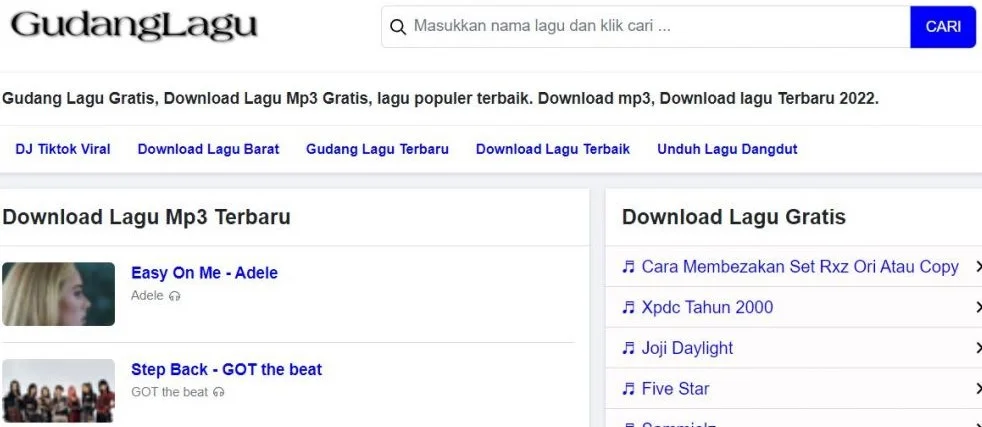The height and width of the screenshot is (427, 982).
Task: Click chevron on Joji Daylight row
Action: [978, 348]
